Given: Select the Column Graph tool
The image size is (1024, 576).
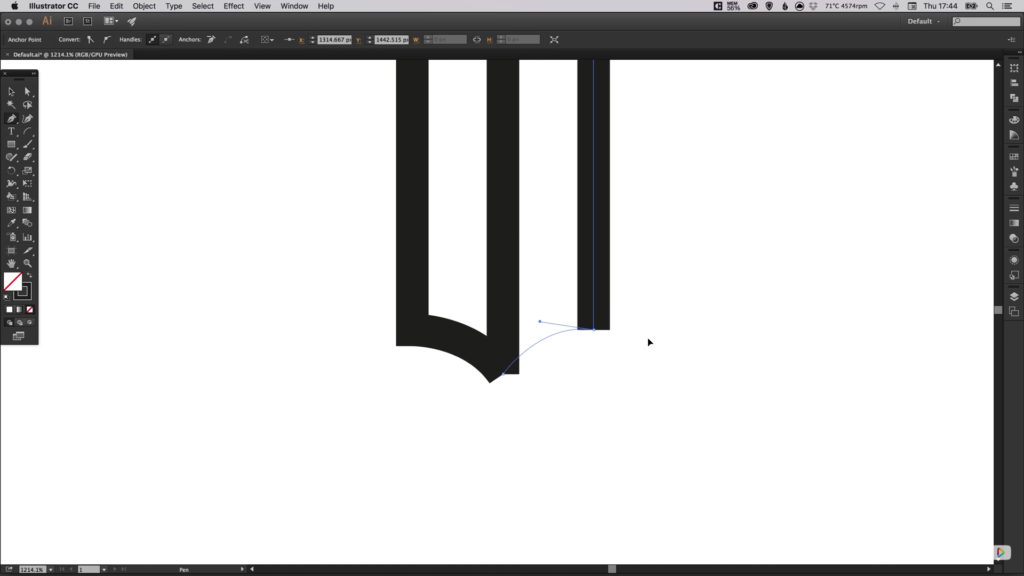Looking at the screenshot, I should point(27,237).
